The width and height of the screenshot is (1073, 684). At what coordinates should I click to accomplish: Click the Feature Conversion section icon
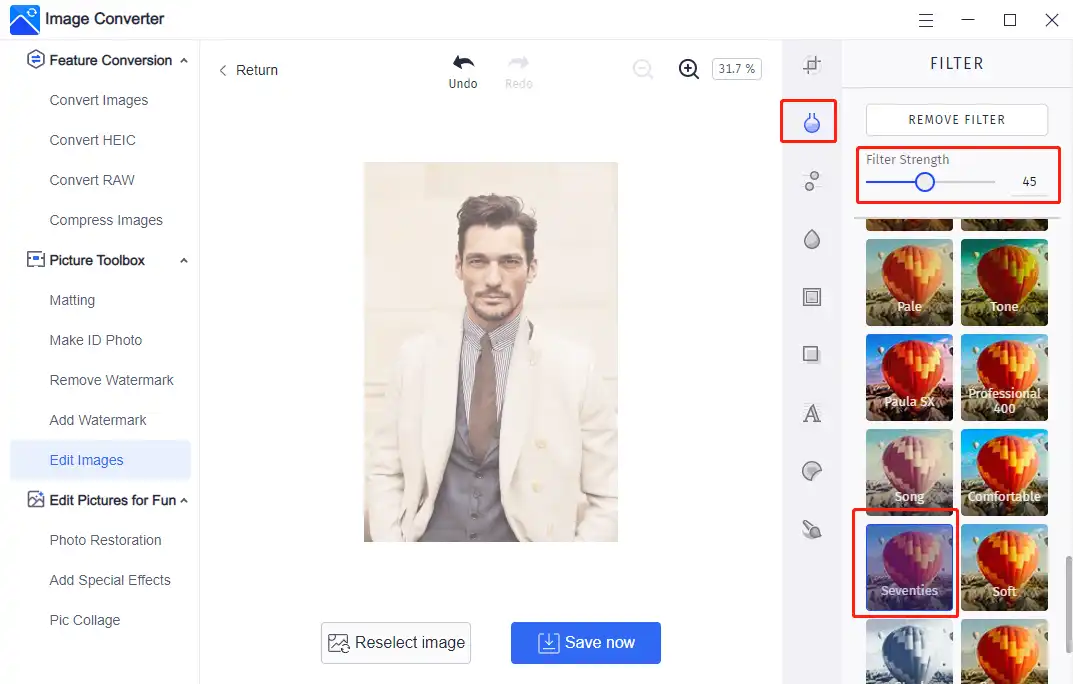click(36, 60)
